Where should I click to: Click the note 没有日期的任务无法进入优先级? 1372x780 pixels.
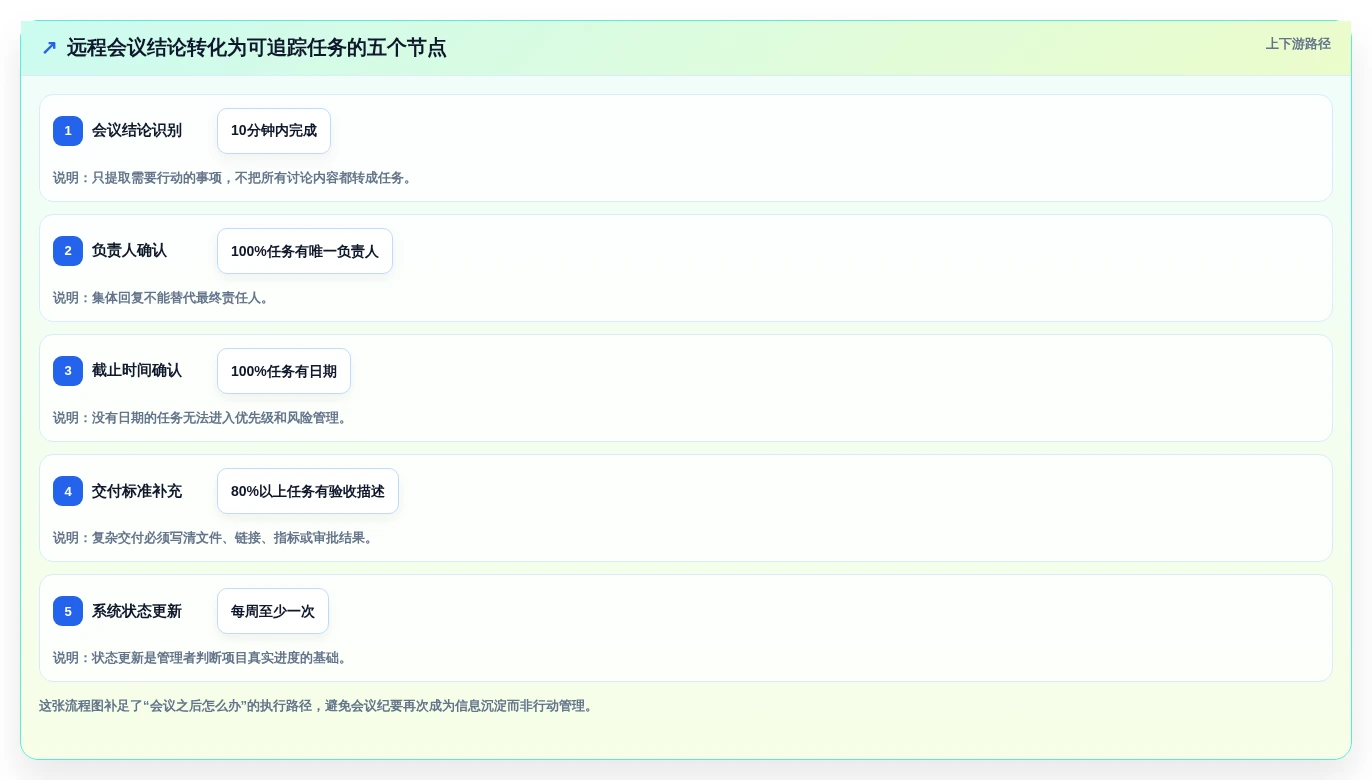tap(202, 418)
